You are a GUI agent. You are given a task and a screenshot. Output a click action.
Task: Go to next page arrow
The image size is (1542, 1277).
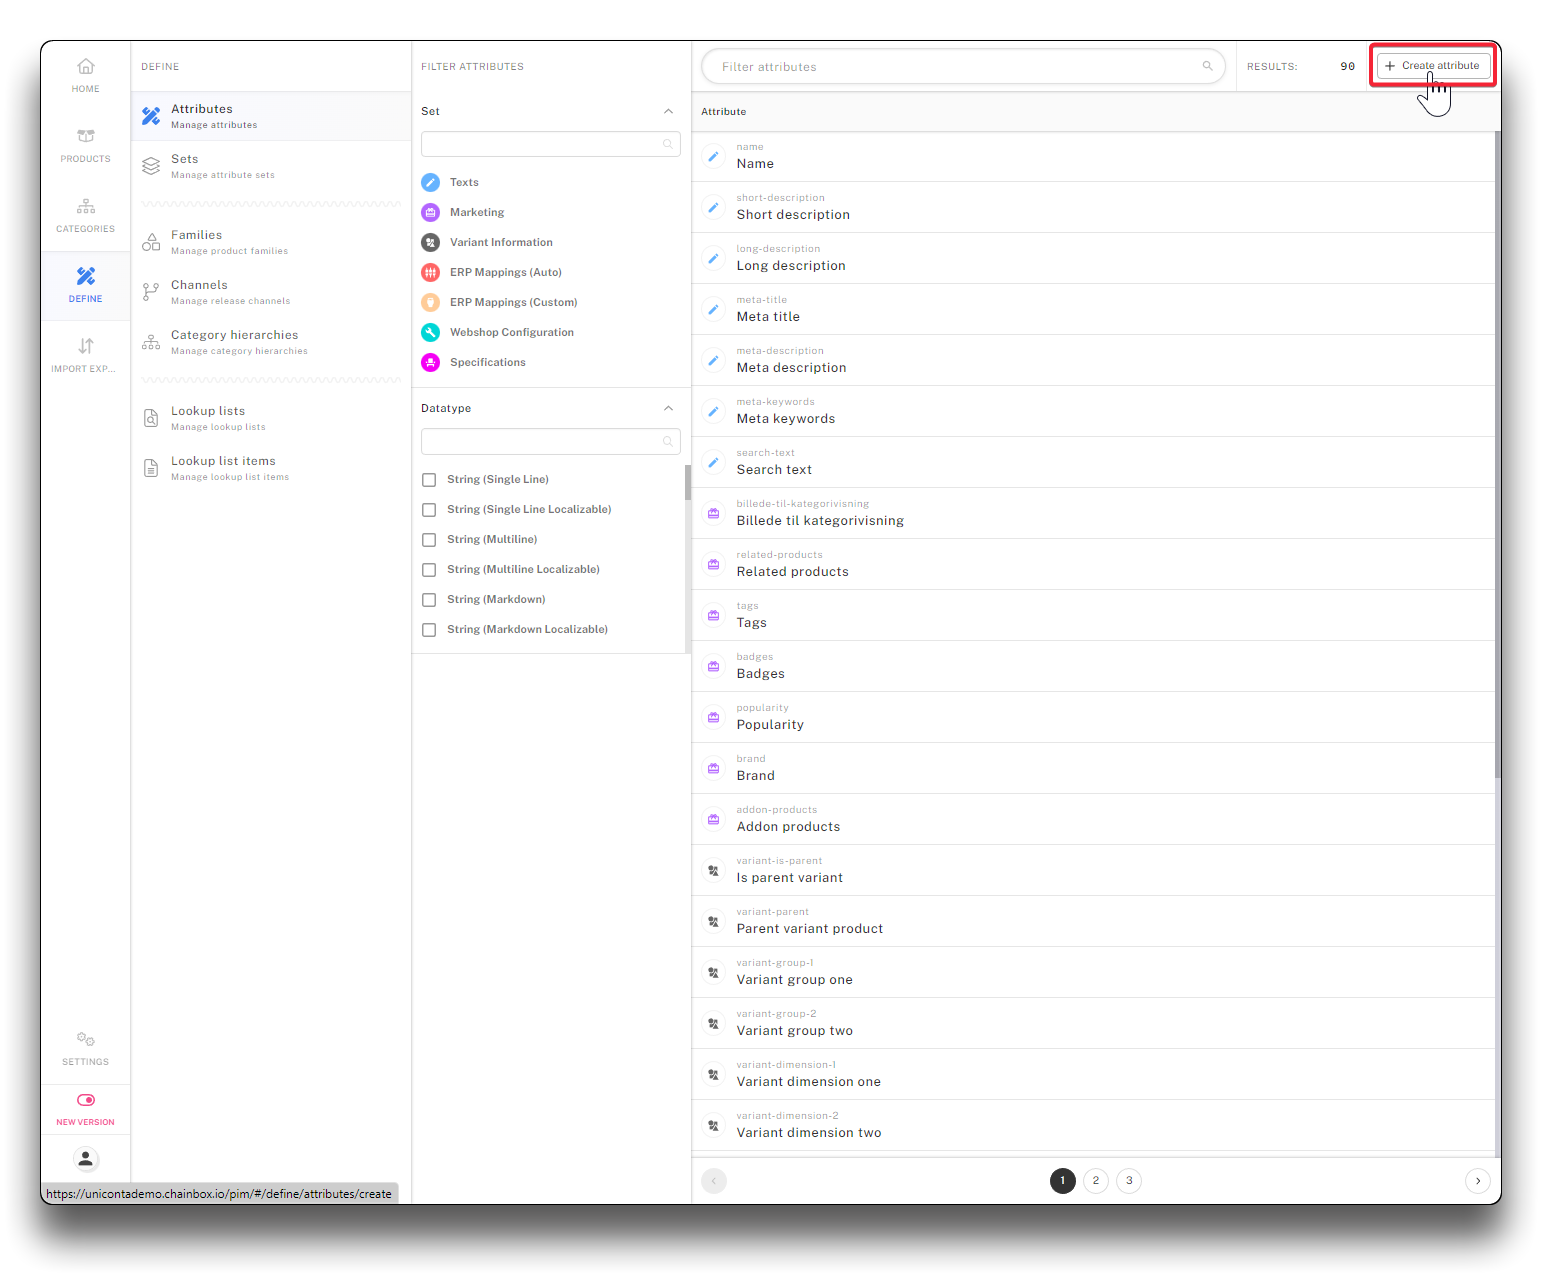(x=1478, y=1181)
